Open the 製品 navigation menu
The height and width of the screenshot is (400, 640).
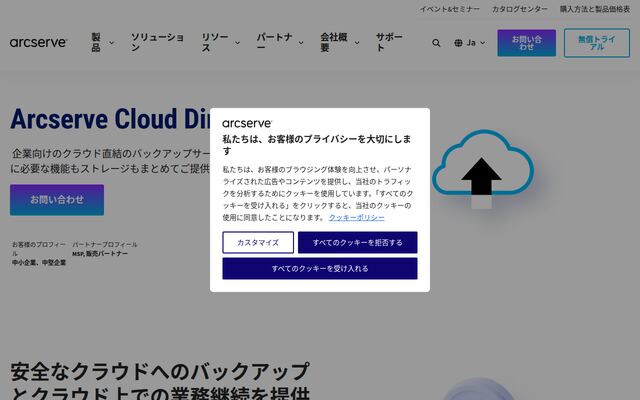click(96, 42)
